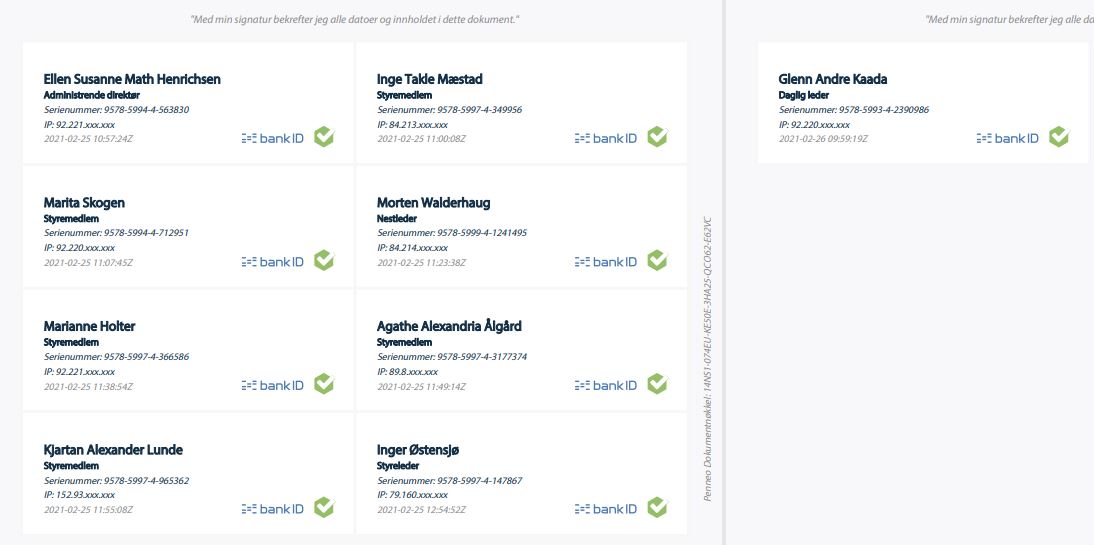Click timestamp 2021-02-25 11:38:54Z
1094x545 pixels.
click(88, 386)
